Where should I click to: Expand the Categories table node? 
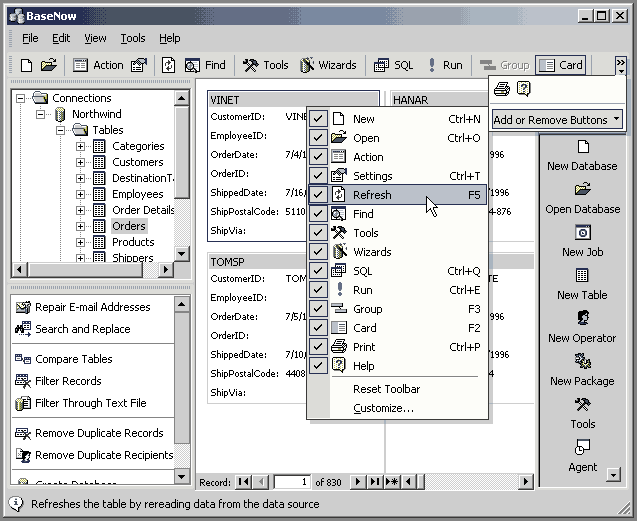pos(80,146)
